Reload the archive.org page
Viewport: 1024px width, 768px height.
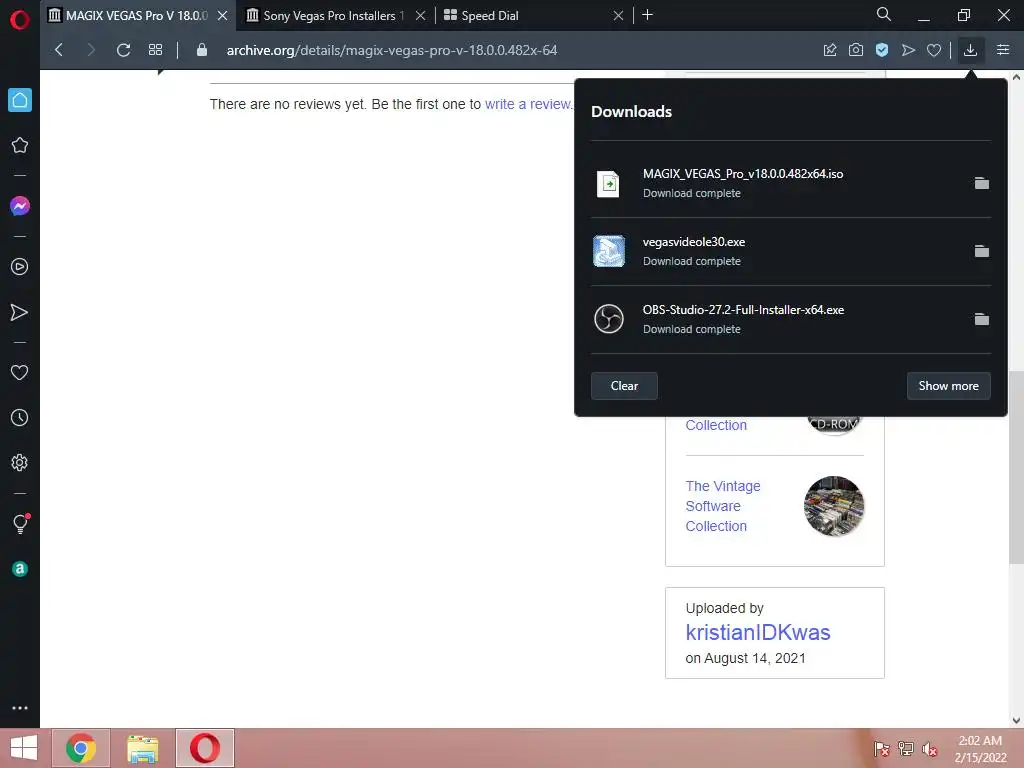(x=123, y=50)
